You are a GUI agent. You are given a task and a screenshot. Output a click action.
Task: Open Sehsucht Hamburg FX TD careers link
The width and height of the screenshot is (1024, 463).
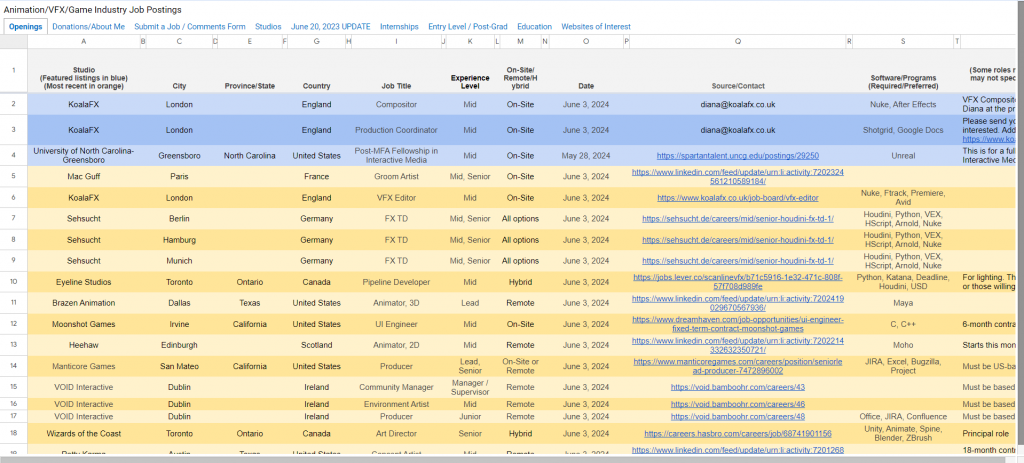click(737, 240)
